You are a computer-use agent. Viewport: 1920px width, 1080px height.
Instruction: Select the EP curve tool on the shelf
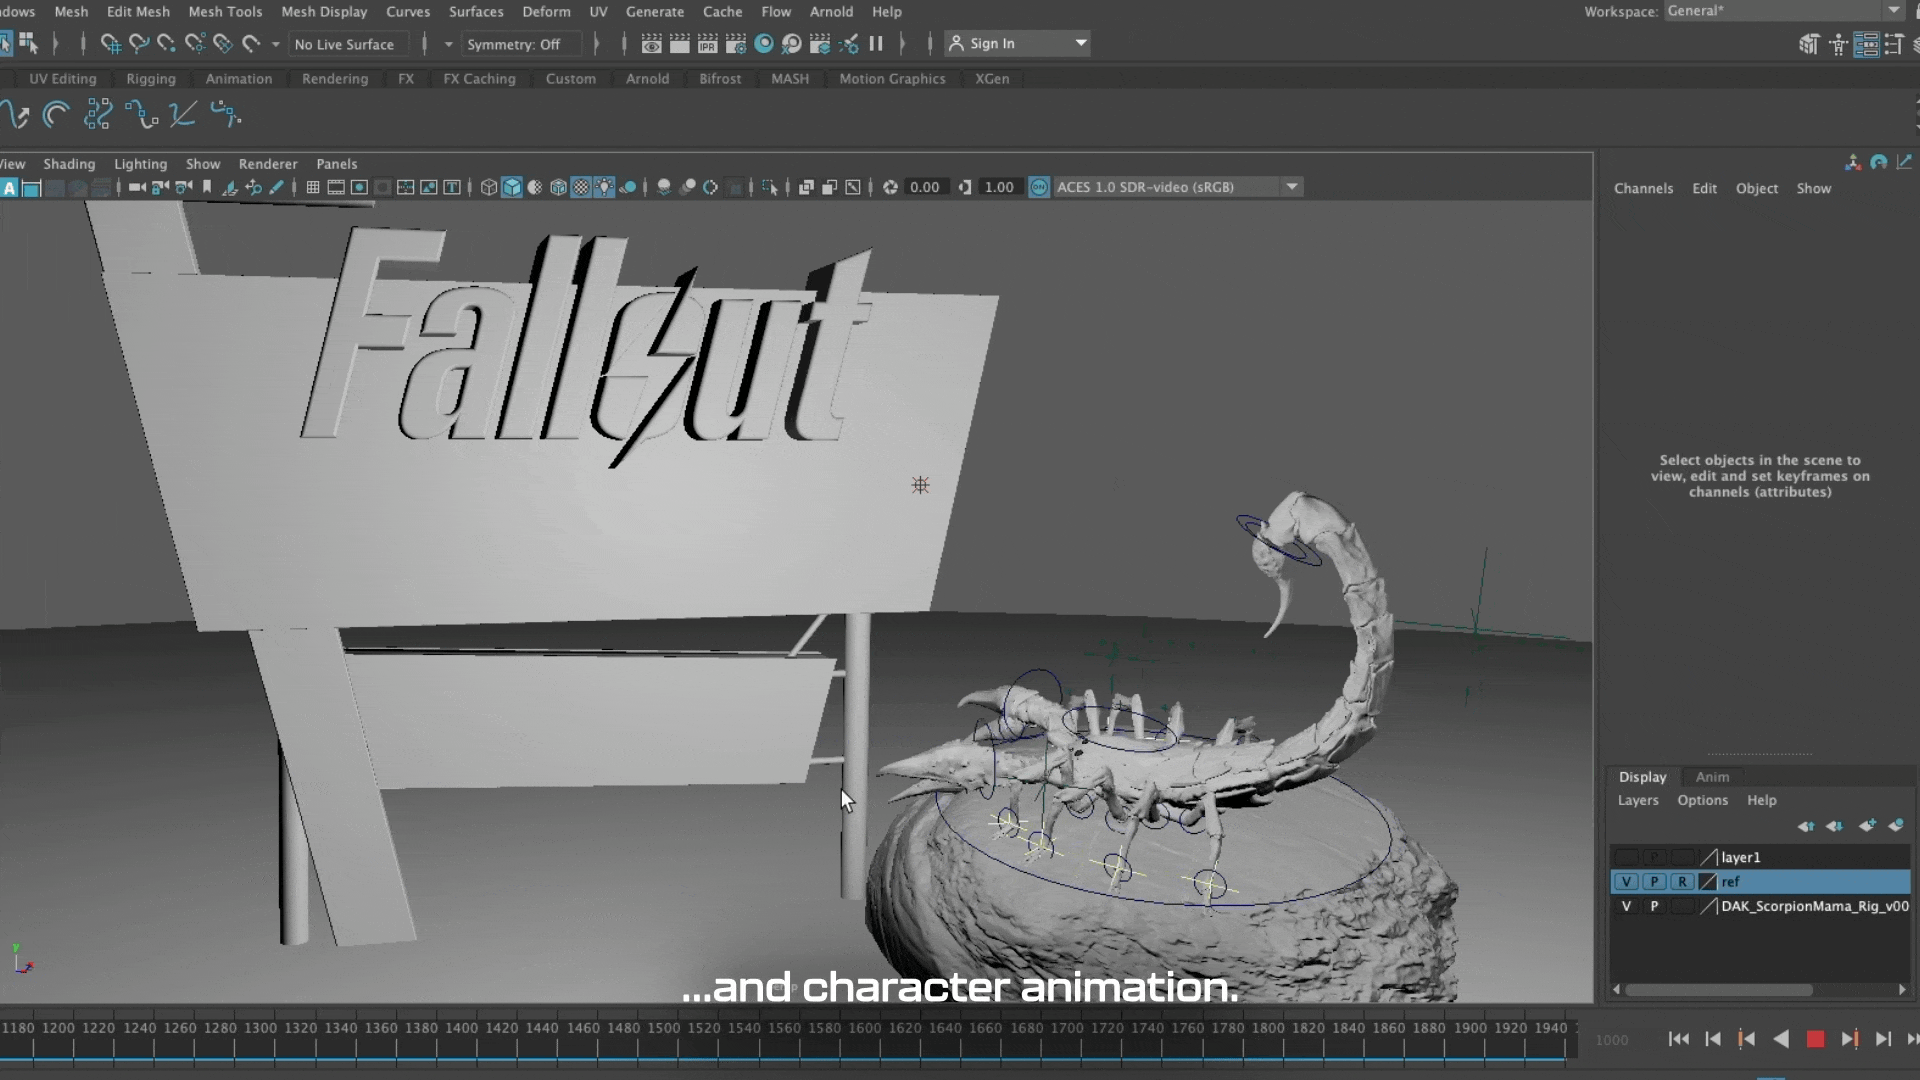click(x=16, y=115)
